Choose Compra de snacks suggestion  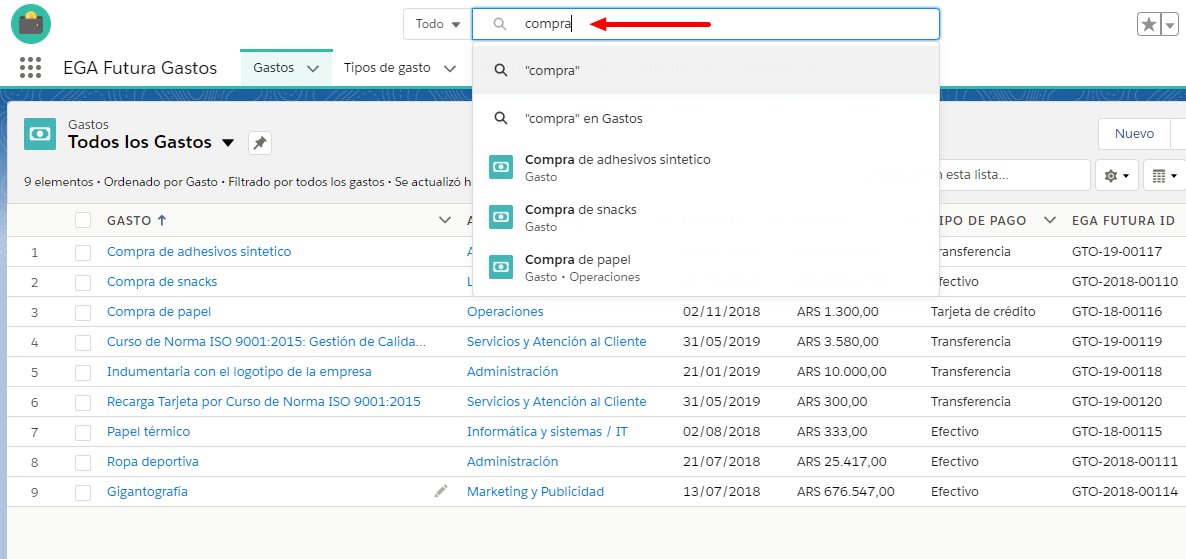click(x=706, y=217)
